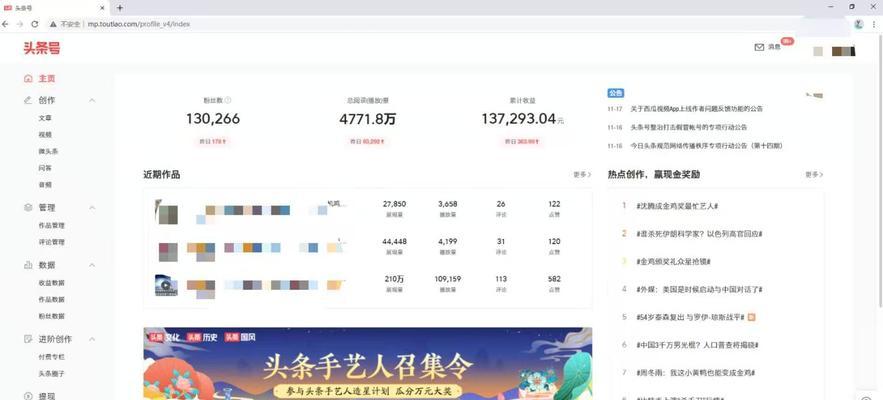
Task: Open the 西瓜视频App announcement link
Action: pos(697,109)
